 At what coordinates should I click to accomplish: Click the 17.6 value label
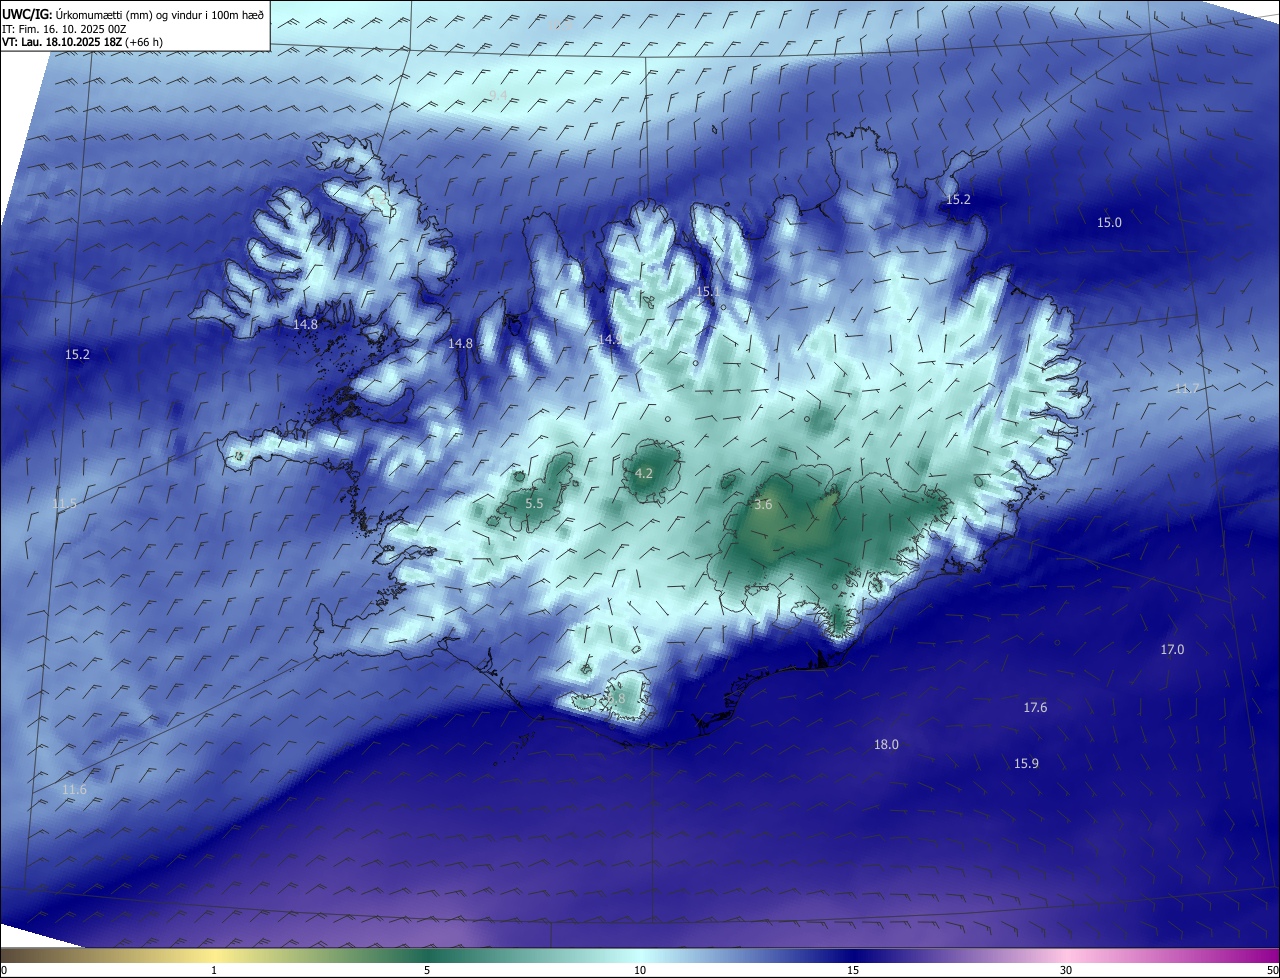click(x=1035, y=708)
